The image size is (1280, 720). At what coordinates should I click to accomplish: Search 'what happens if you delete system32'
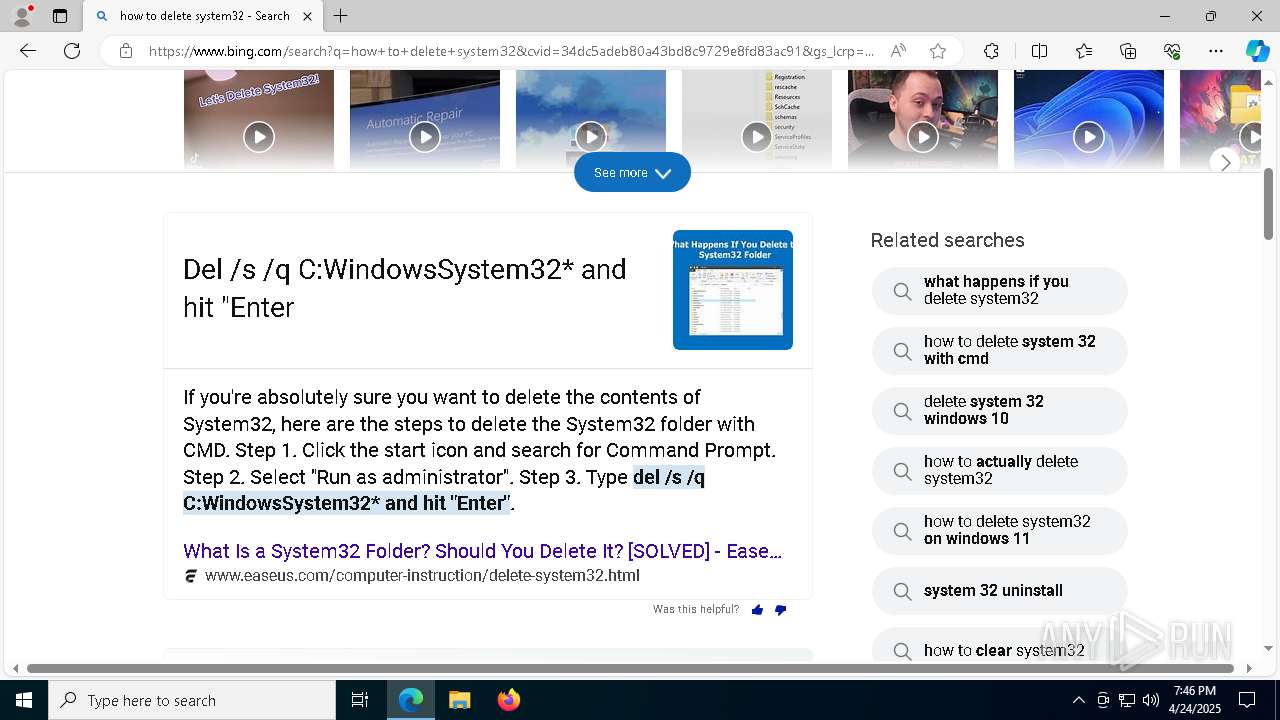coord(1000,290)
